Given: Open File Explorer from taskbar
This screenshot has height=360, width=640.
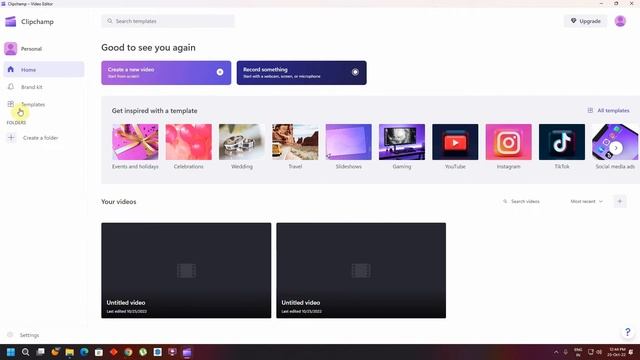Looking at the screenshot, I should tap(69, 352).
